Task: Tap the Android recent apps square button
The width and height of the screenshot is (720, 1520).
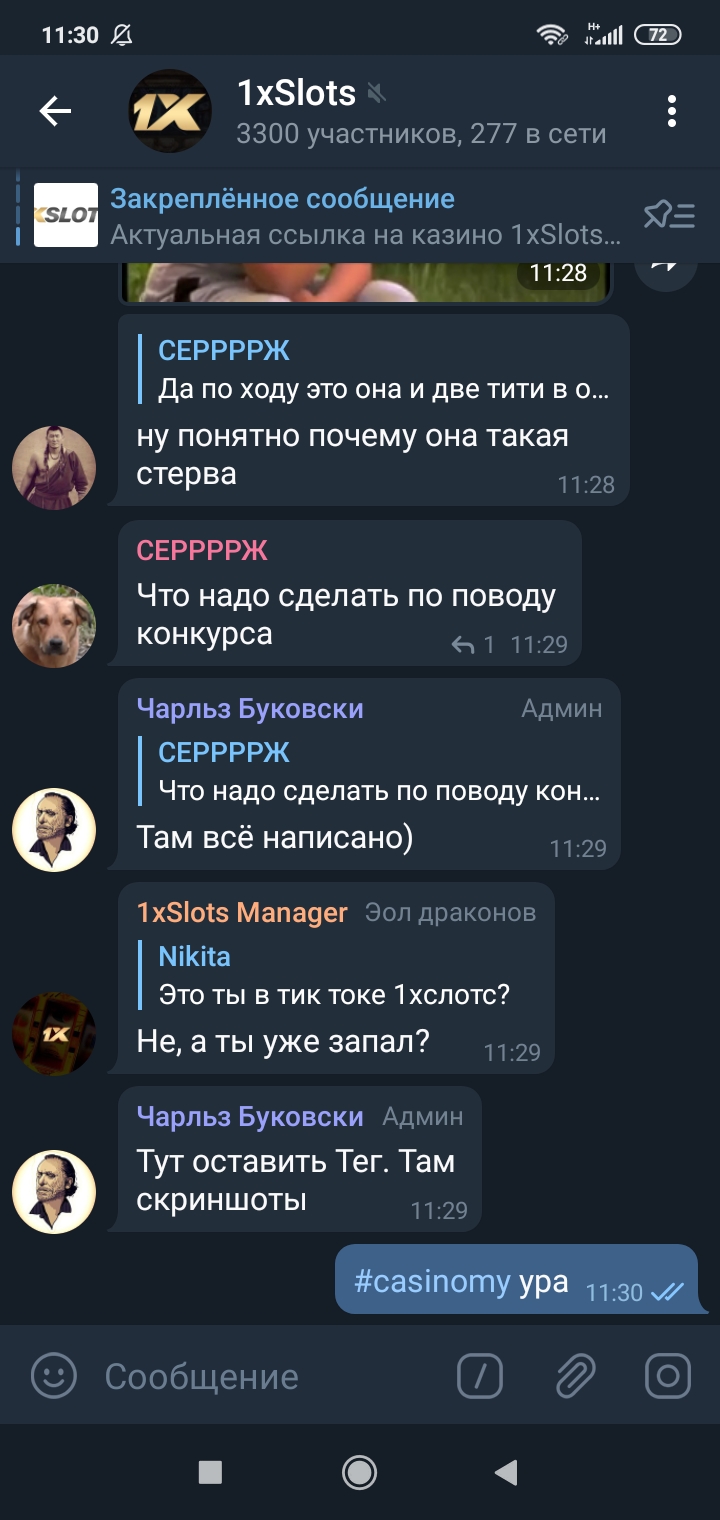Action: (x=210, y=1472)
